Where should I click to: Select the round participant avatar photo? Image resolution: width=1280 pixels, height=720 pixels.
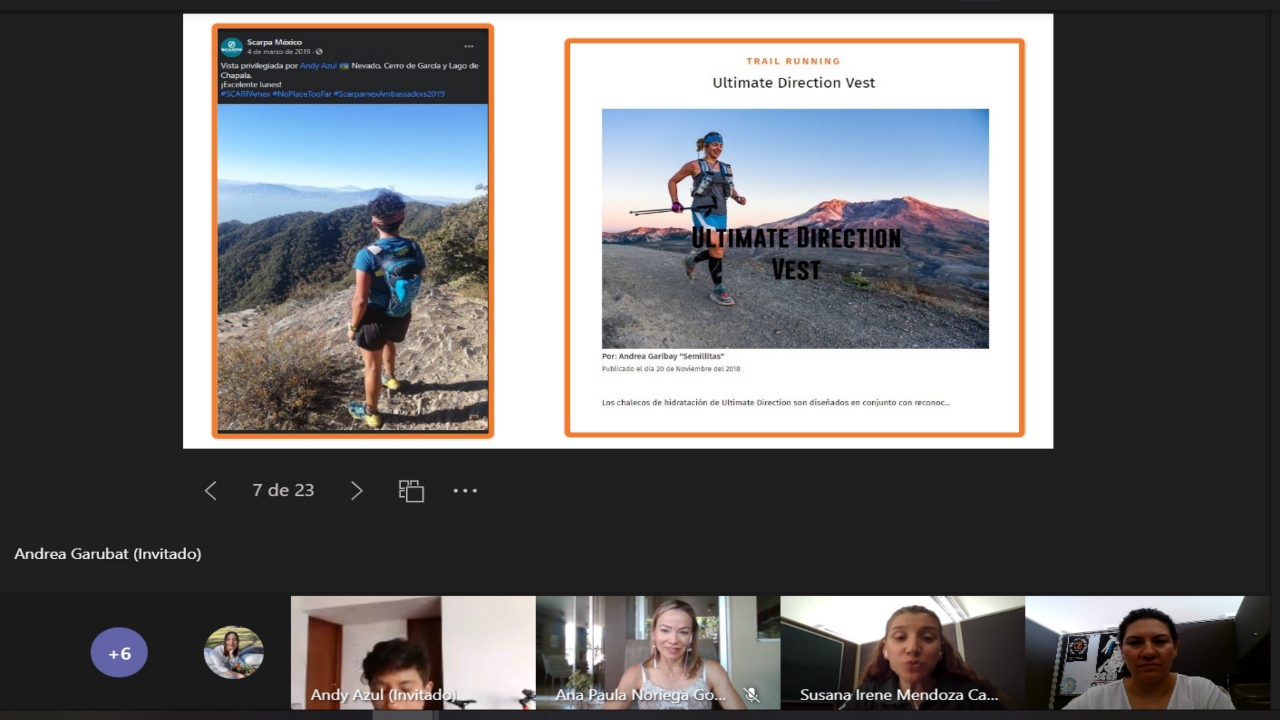tap(233, 653)
